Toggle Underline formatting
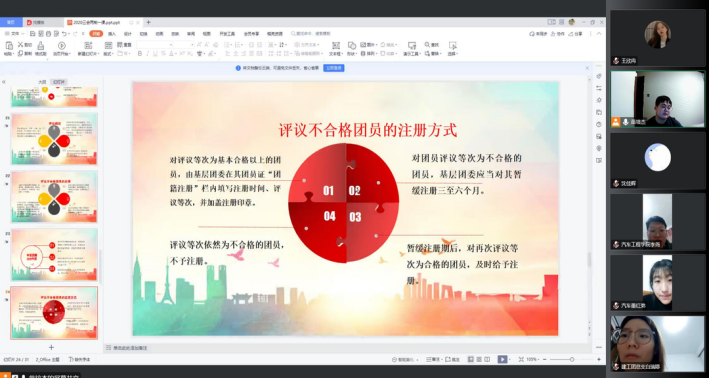This screenshot has height=378, width=709. pos(155,53)
